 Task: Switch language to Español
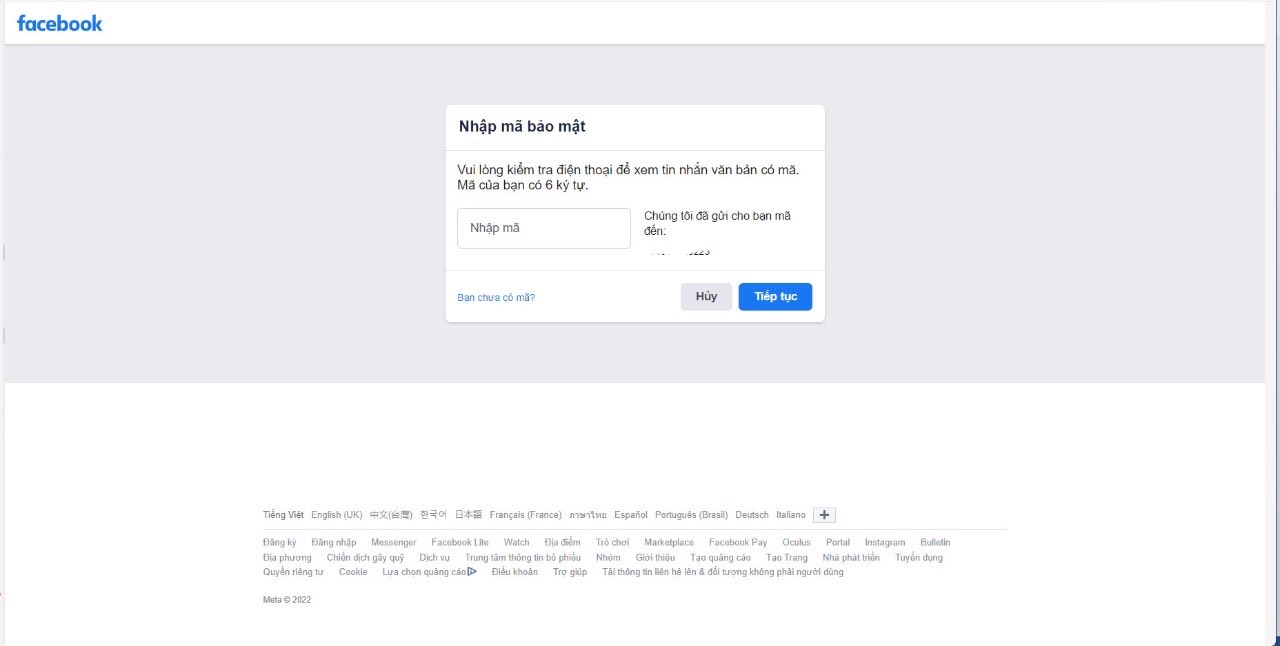tap(631, 515)
